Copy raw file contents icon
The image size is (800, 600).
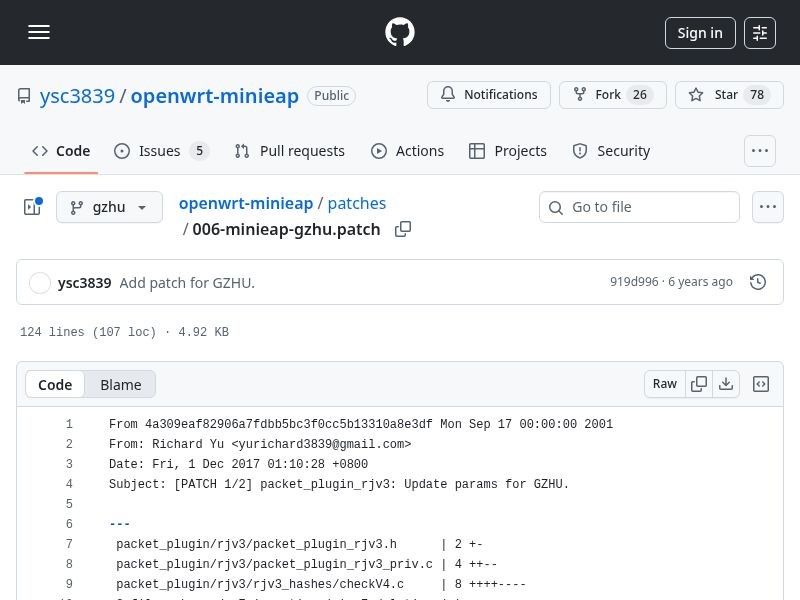699,384
